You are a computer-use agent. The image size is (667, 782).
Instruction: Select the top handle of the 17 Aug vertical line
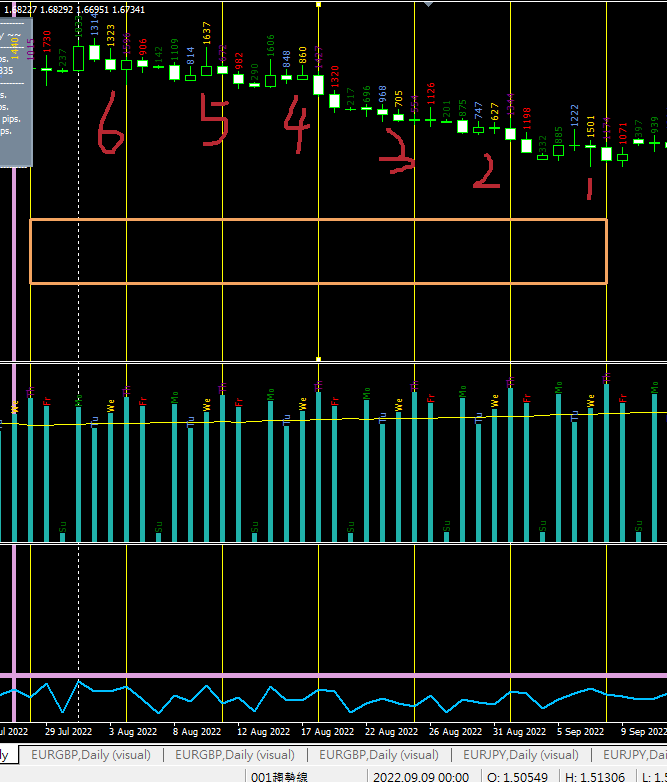[x=318, y=4]
